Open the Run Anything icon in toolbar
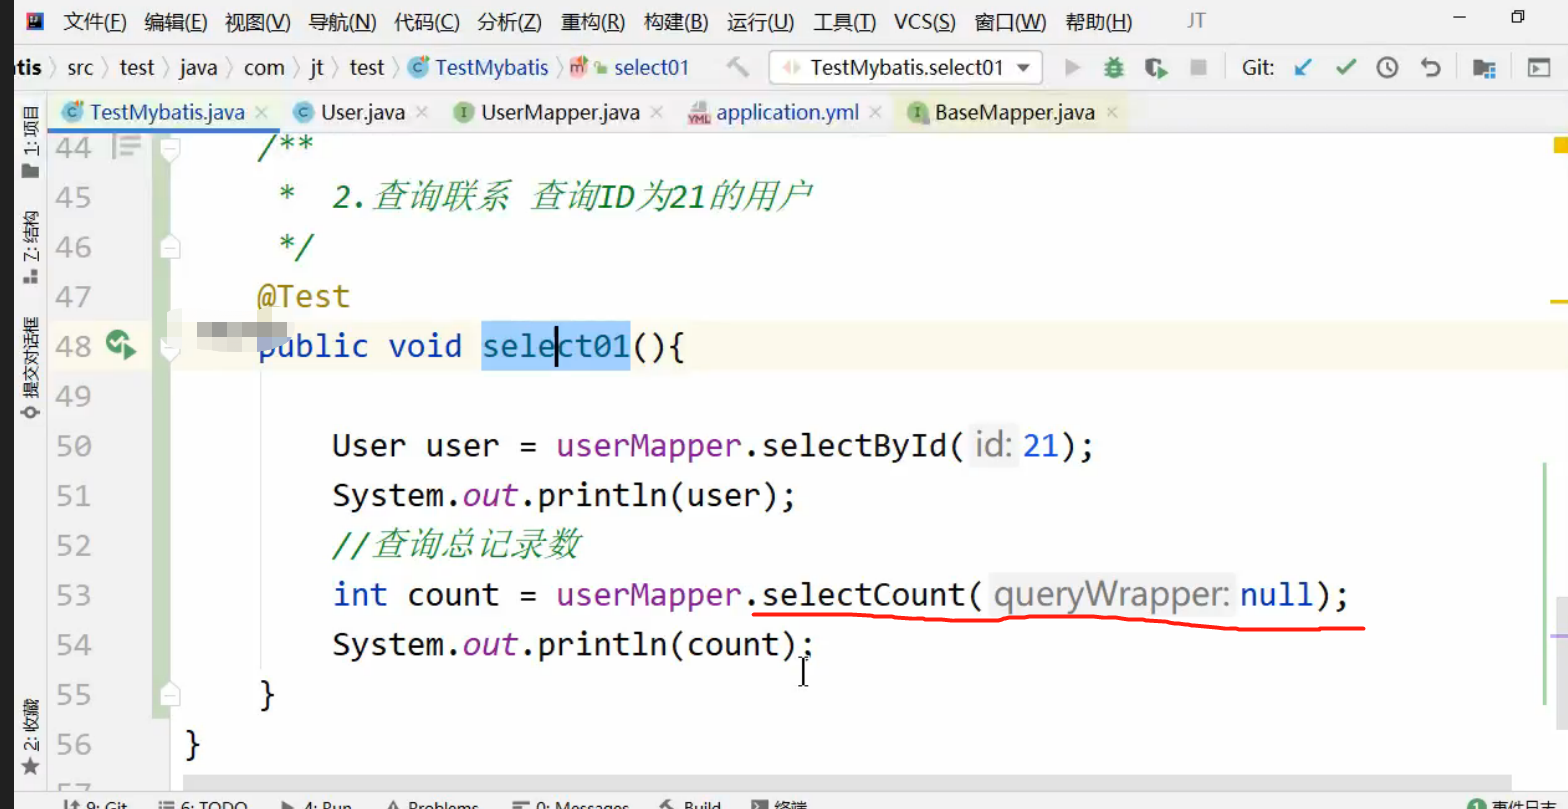 [1538, 67]
